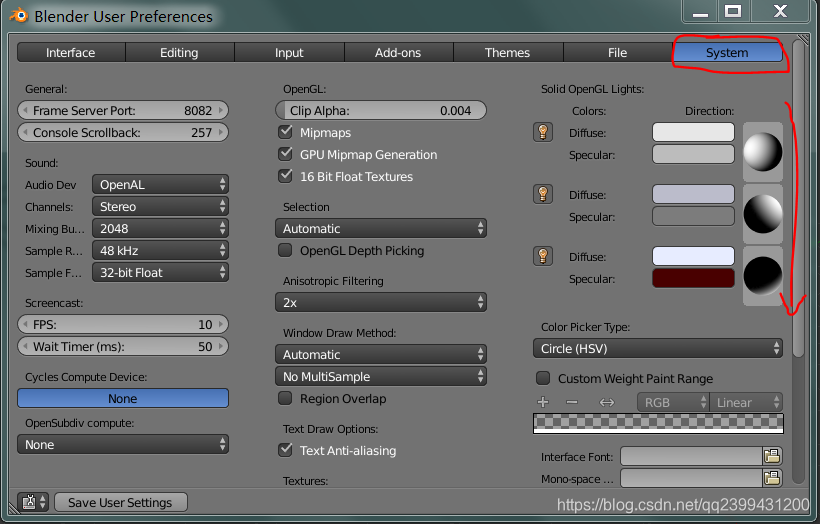The height and width of the screenshot is (524, 820).
Task: Open Anisotropic Filtering 2x dropdown
Action: tap(381, 302)
